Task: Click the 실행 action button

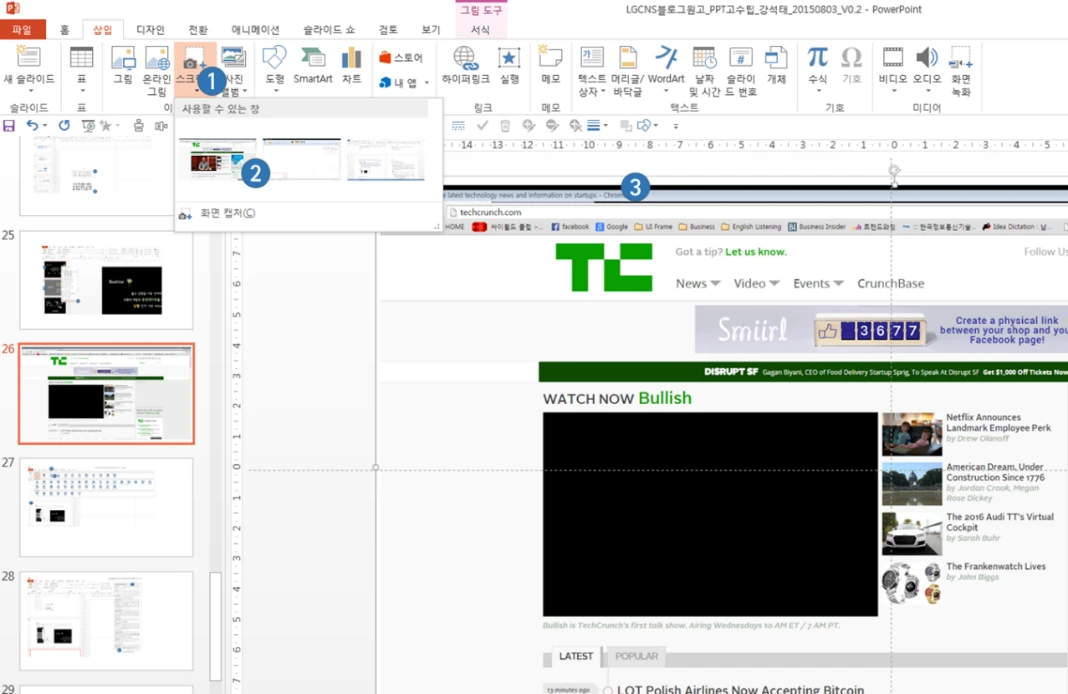Action: click(509, 65)
